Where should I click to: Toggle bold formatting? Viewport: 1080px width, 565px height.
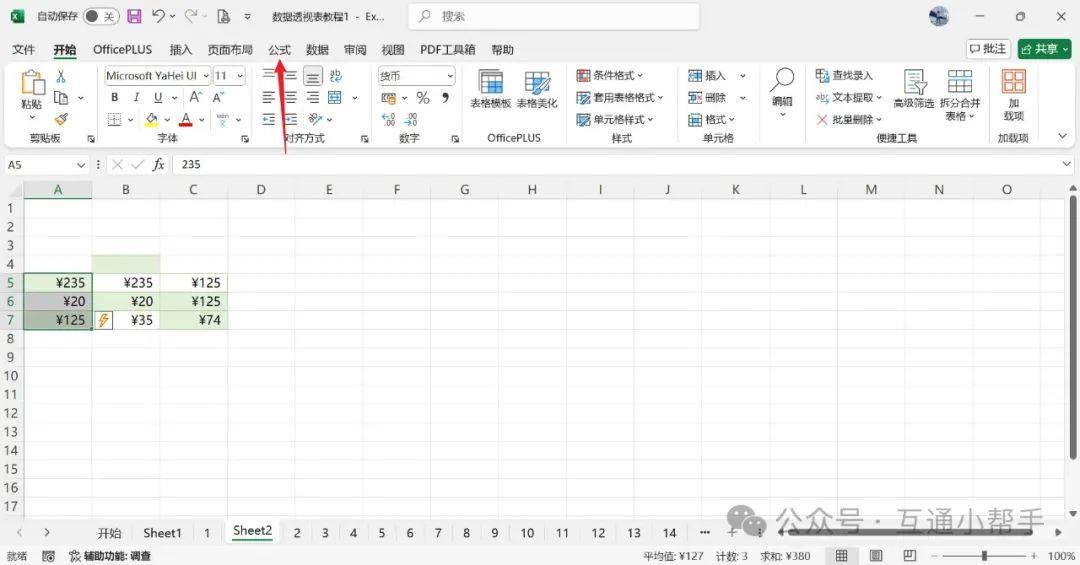tap(114, 97)
